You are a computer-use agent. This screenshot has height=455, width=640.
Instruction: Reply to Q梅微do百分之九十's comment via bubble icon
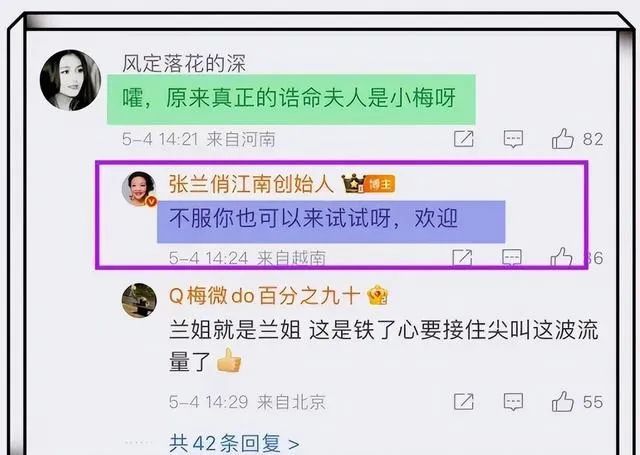(x=513, y=402)
